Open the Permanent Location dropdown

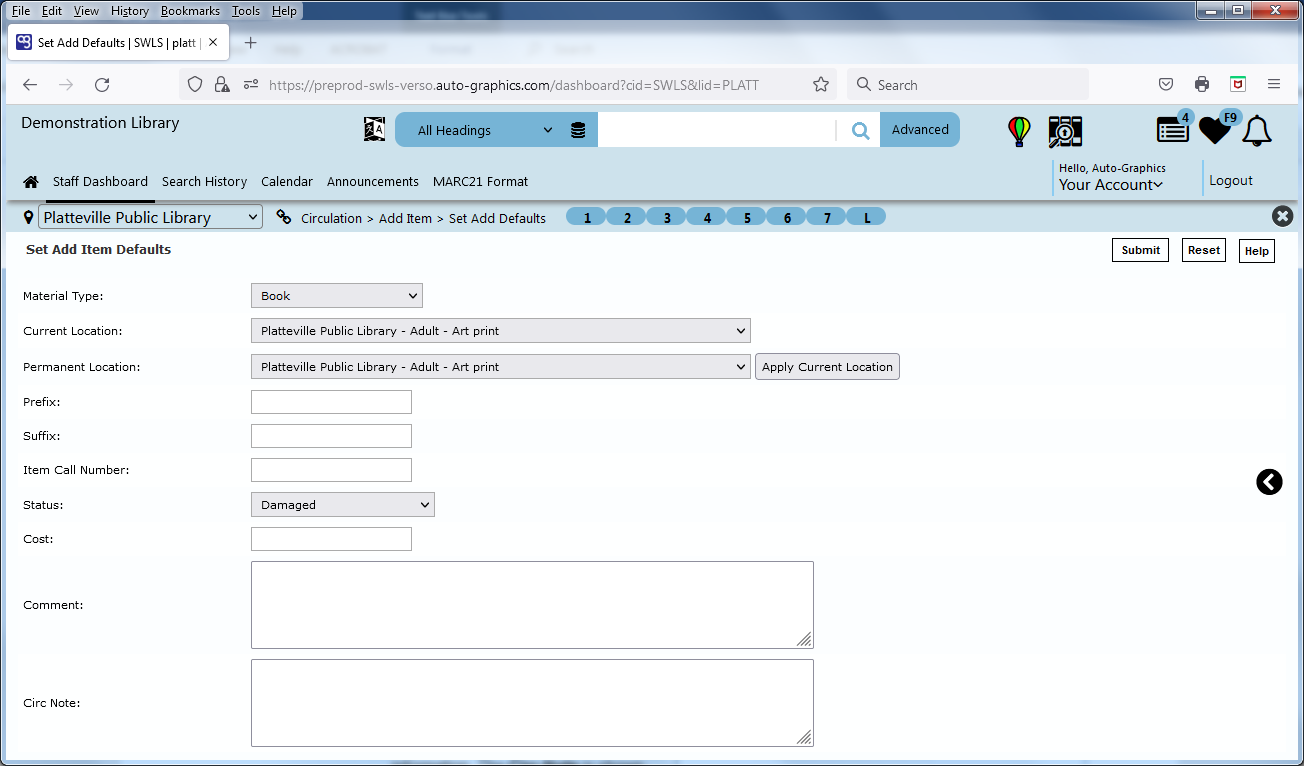(x=500, y=367)
